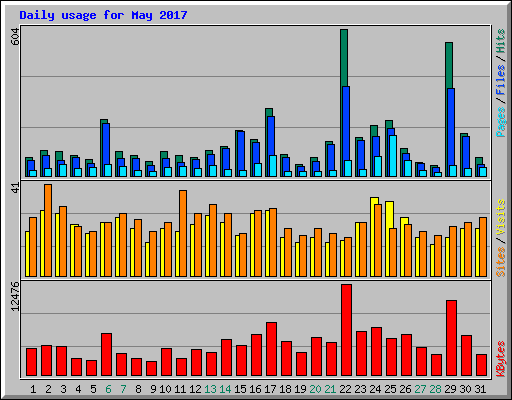The height and width of the screenshot is (400, 512).
Task: Click the red KBytes bar for day 17
Action: click(x=271, y=349)
